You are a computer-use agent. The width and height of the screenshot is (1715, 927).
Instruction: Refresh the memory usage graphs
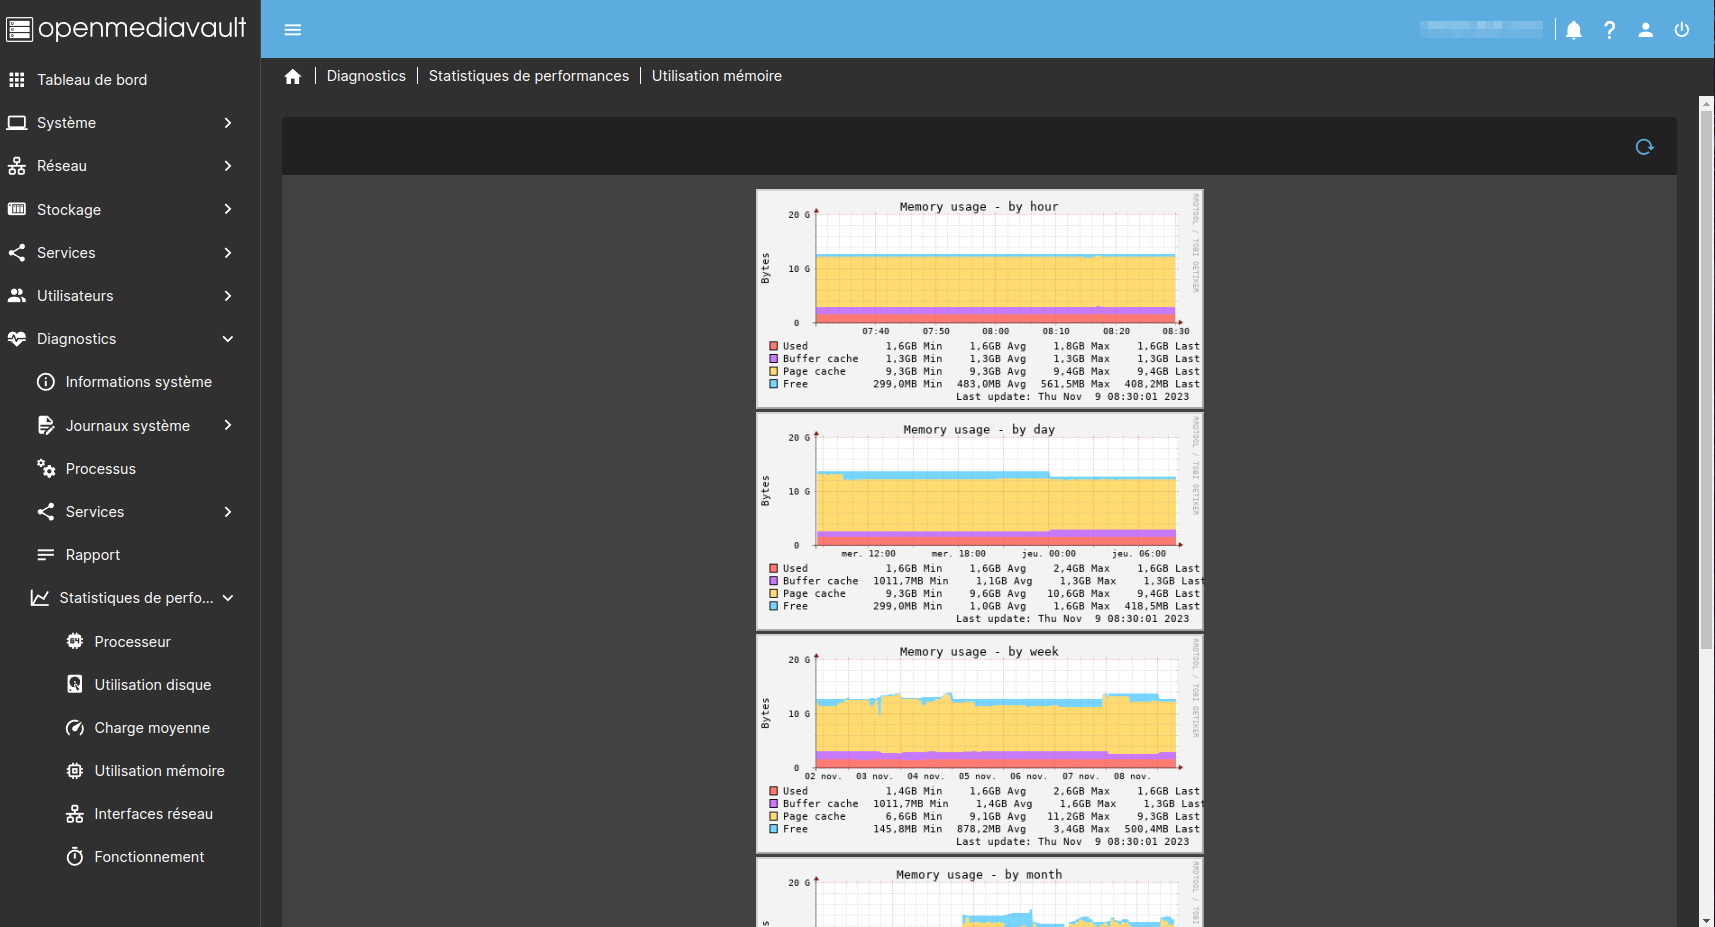pos(1644,147)
